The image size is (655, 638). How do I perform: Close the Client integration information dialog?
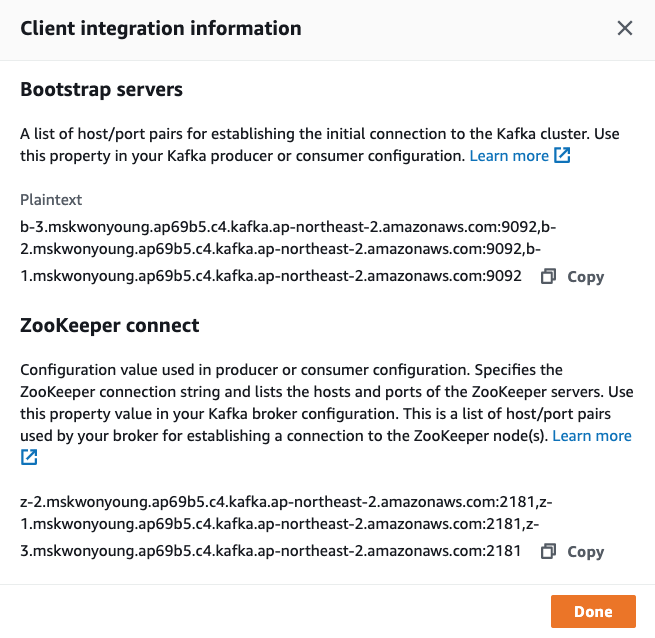click(625, 28)
